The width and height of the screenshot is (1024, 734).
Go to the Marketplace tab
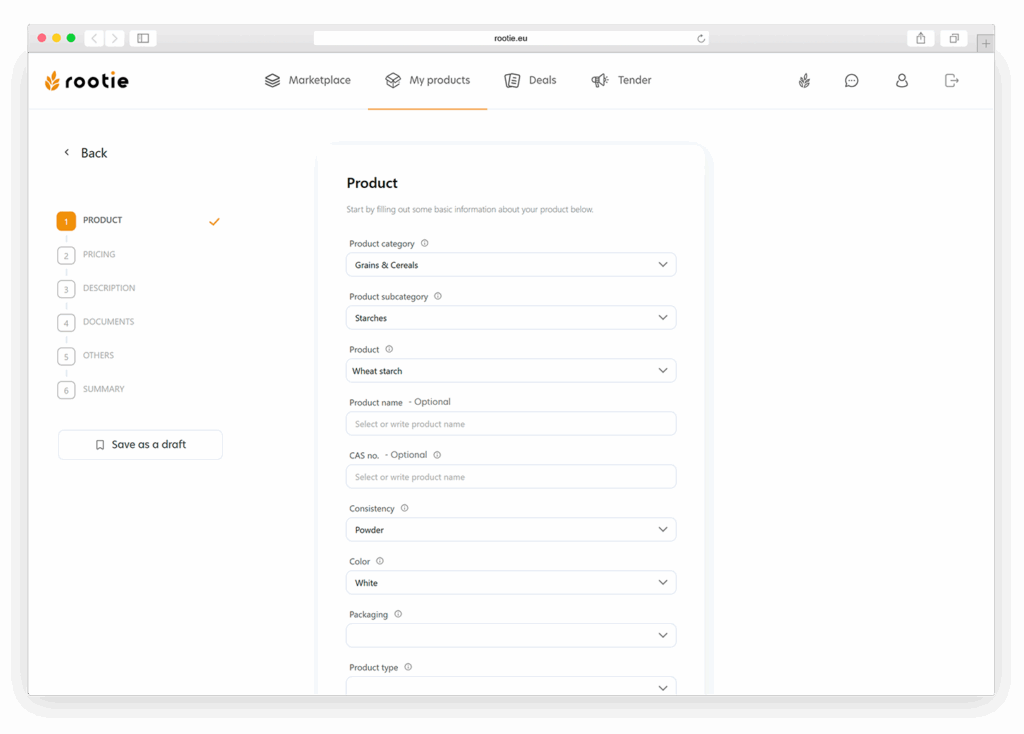pos(308,80)
